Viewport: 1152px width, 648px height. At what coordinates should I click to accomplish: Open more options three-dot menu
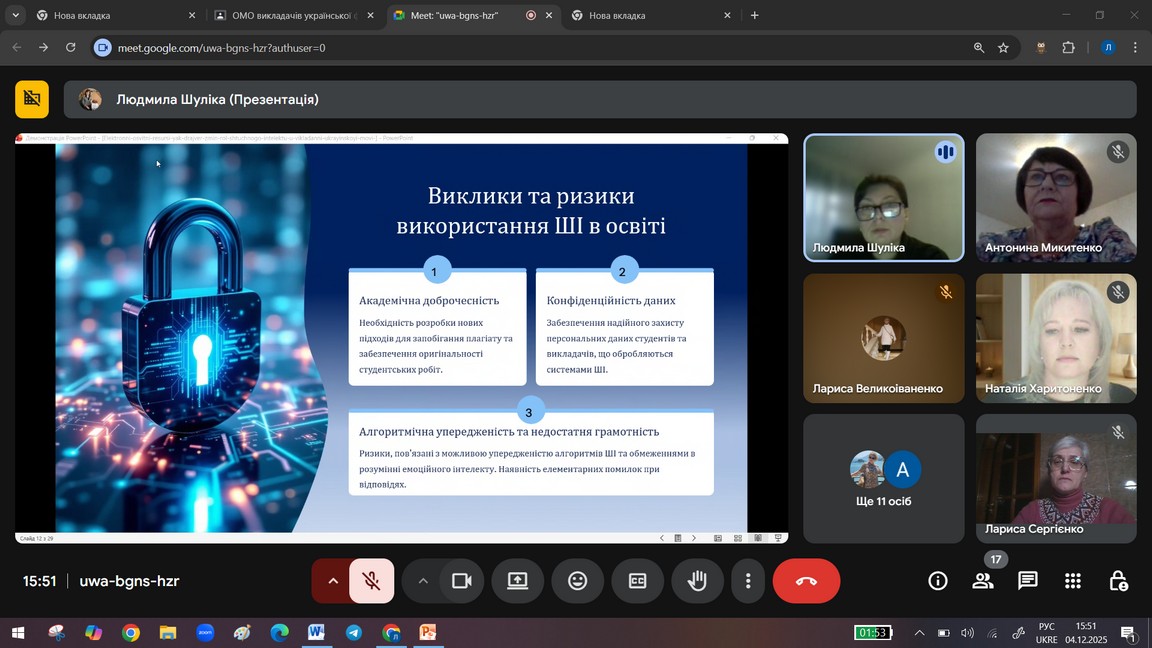pos(748,581)
